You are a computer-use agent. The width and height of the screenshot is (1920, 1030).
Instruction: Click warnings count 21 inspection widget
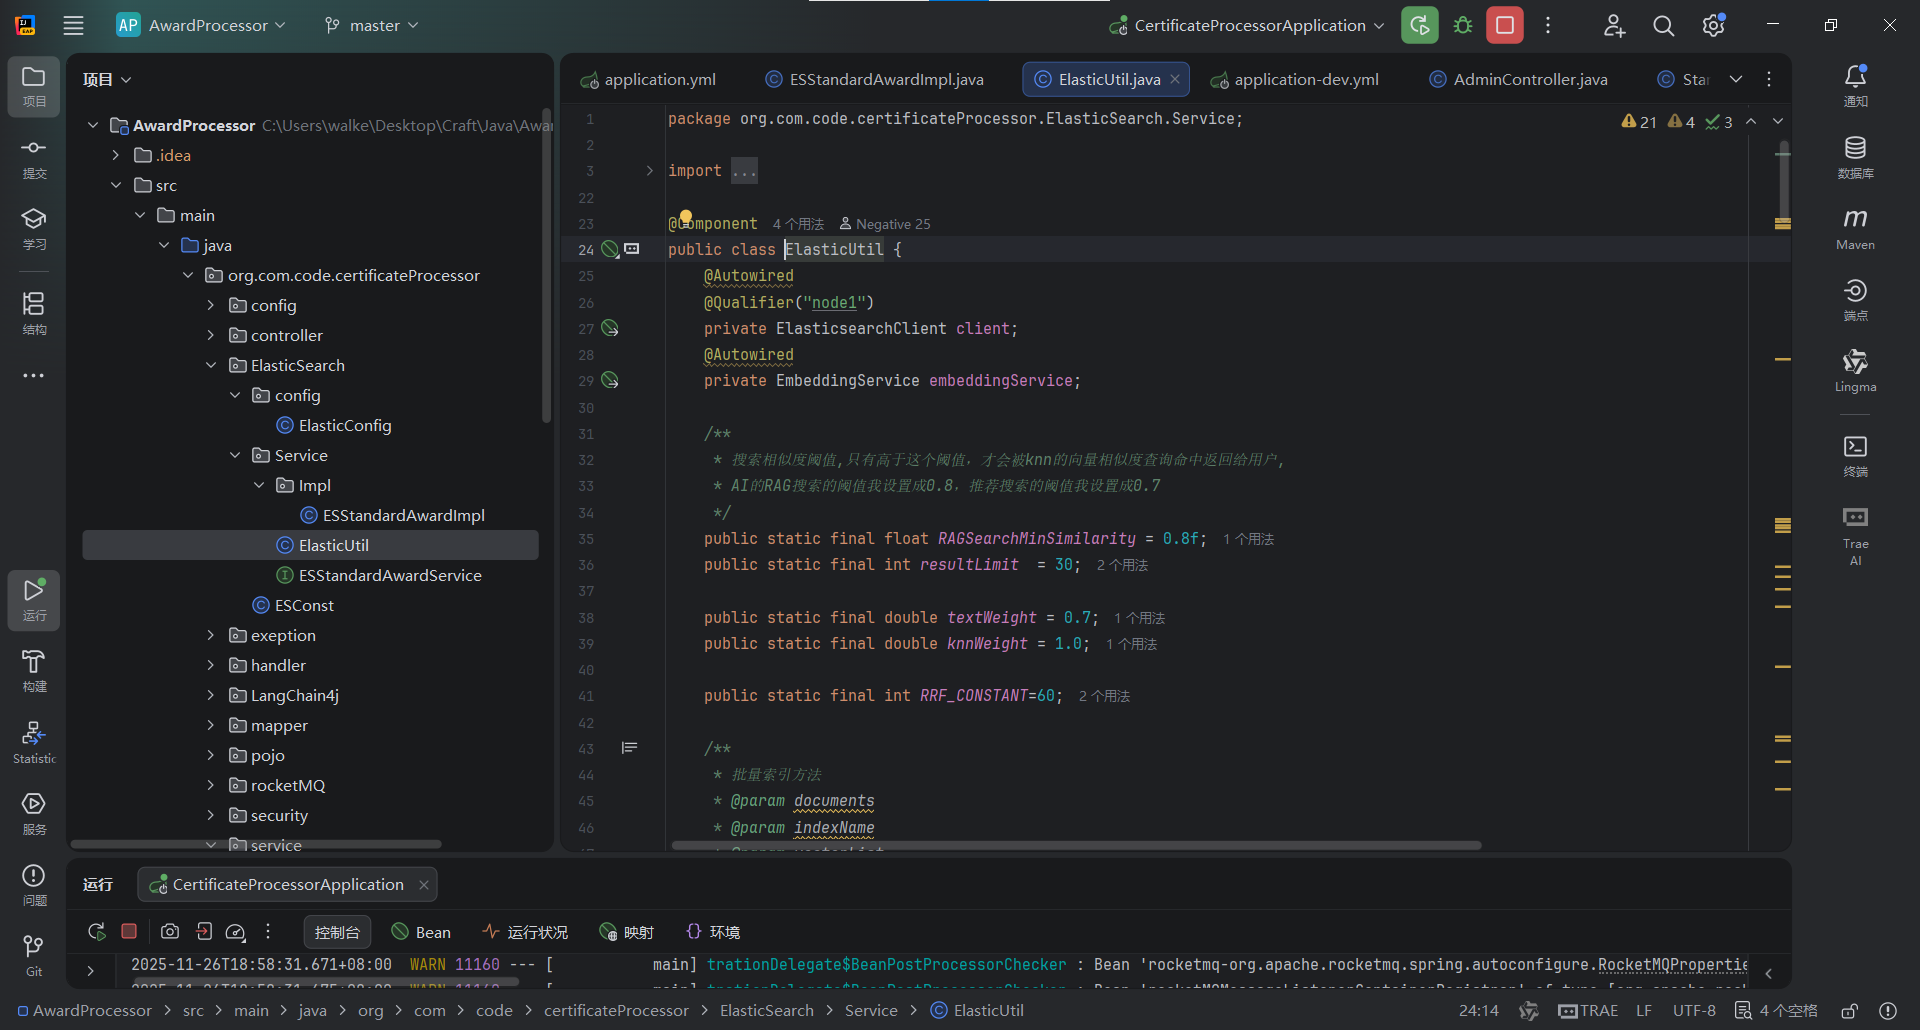click(1639, 121)
